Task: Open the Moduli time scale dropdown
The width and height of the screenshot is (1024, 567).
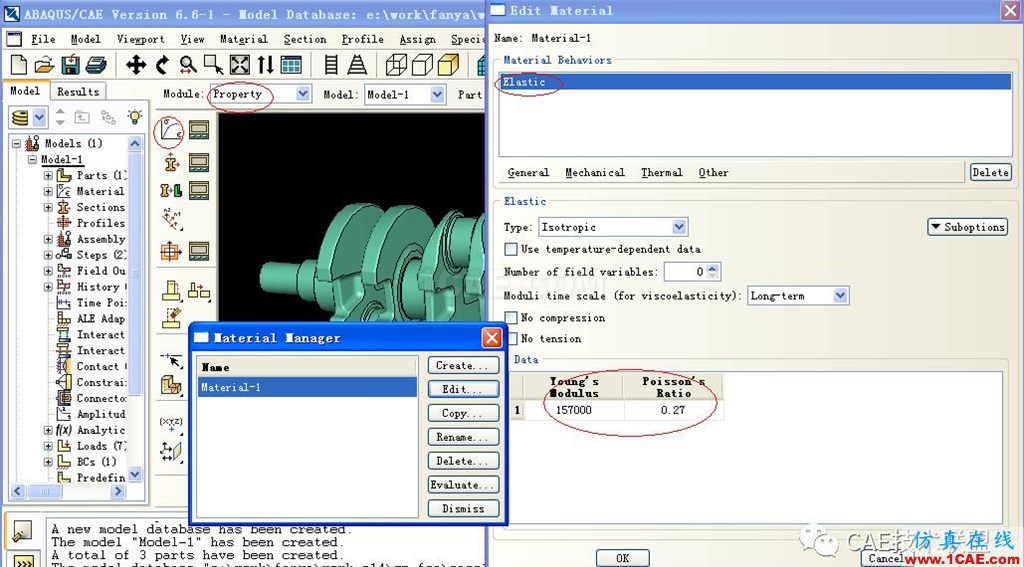Action: (840, 296)
